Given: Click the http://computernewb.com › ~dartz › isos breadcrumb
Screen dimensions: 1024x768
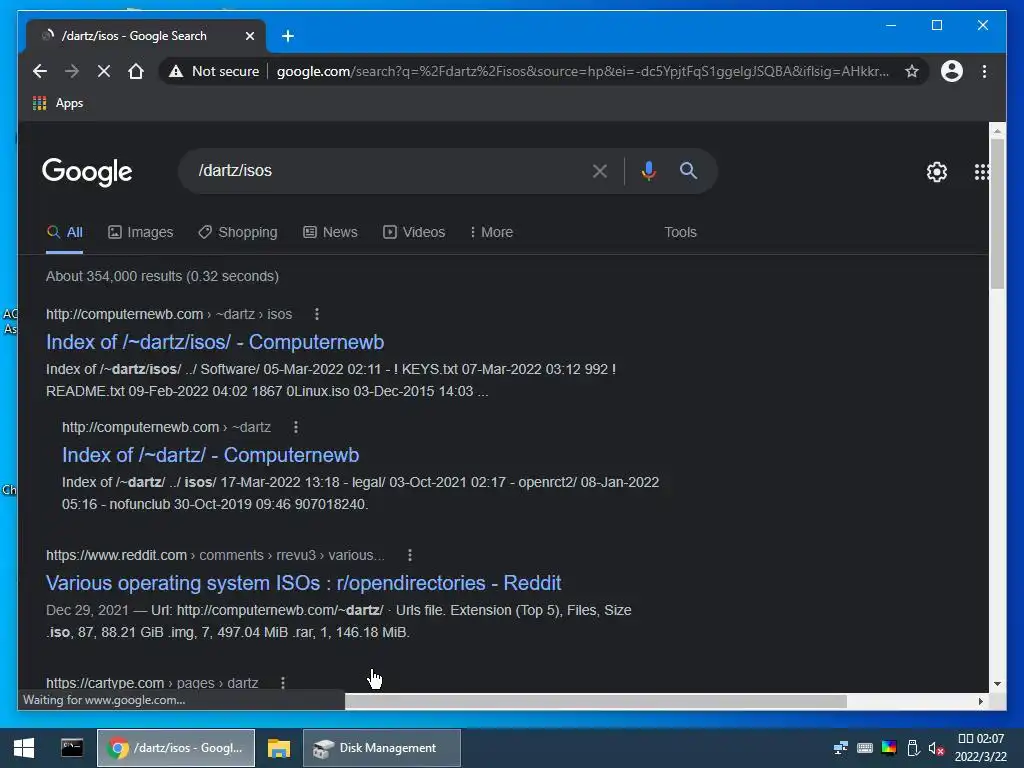Looking at the screenshot, I should point(168,314).
